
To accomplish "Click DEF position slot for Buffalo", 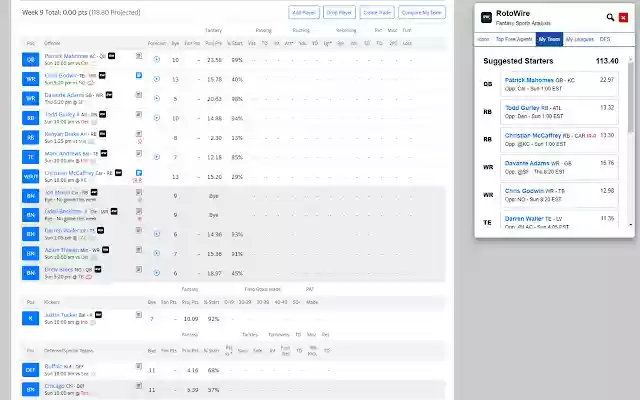I will point(31,370).
